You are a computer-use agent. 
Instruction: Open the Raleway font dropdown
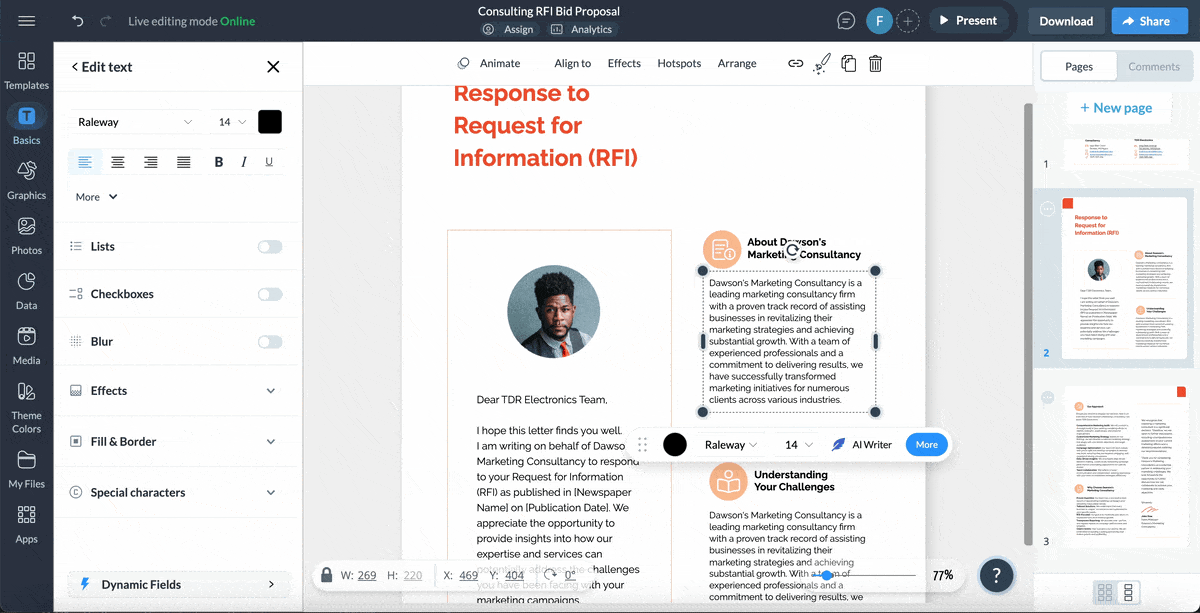pos(135,121)
